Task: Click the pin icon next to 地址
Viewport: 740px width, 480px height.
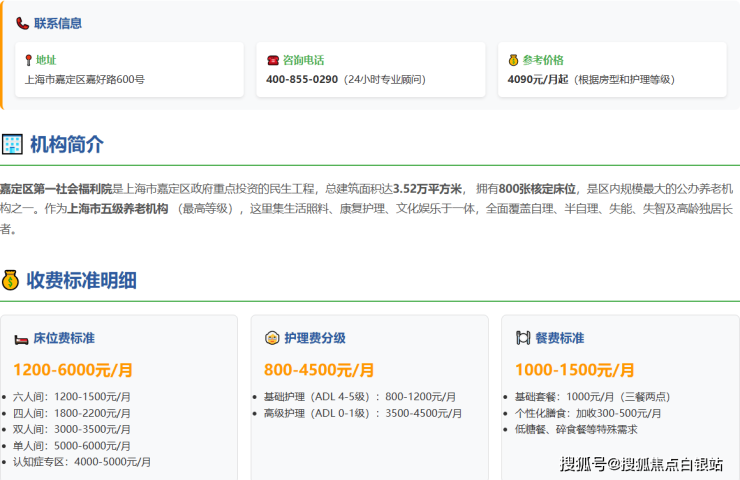Action: pyautogui.click(x=29, y=60)
